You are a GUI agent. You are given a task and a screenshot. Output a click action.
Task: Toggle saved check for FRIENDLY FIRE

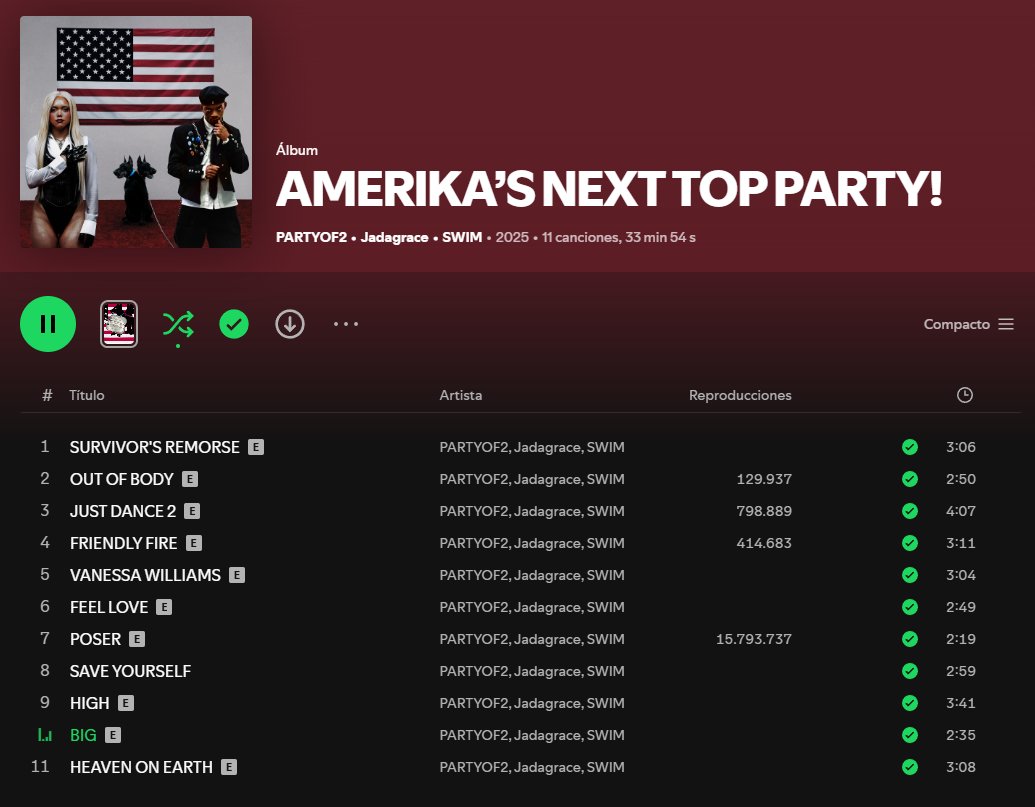click(910, 543)
